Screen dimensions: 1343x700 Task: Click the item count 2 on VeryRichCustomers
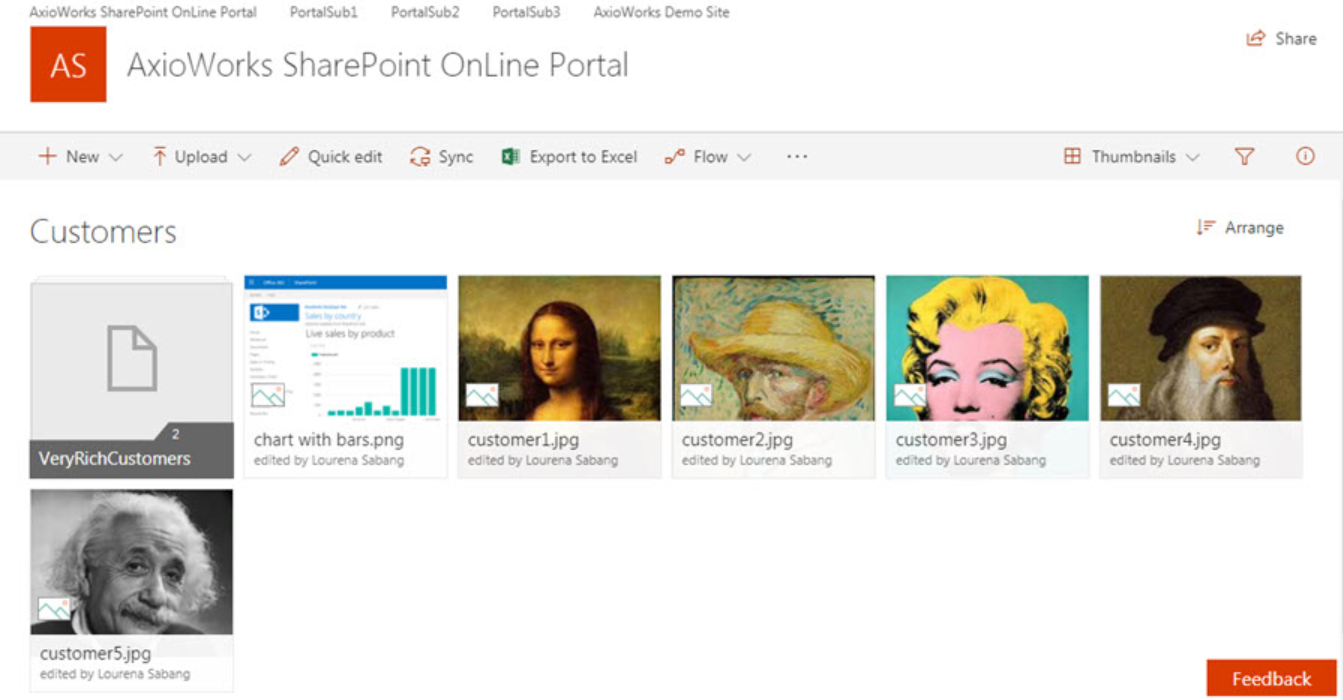(176, 434)
